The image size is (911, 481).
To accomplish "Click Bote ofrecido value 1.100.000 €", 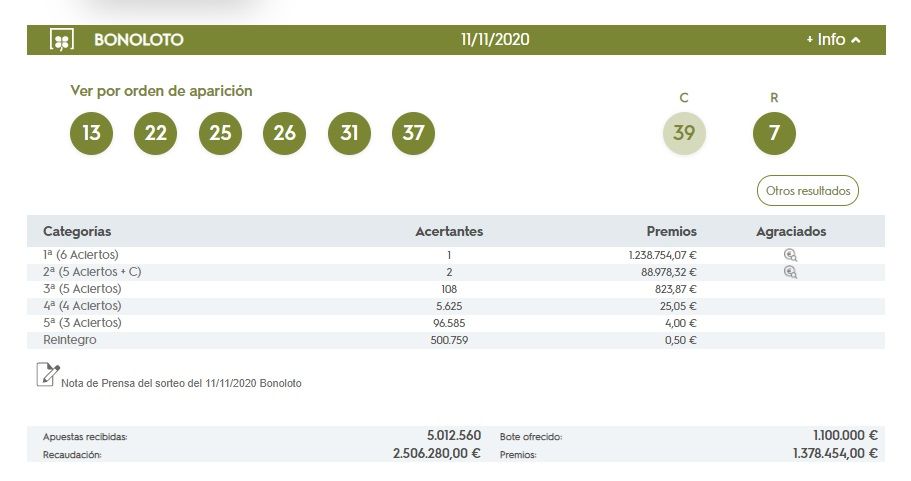I will (845, 435).
